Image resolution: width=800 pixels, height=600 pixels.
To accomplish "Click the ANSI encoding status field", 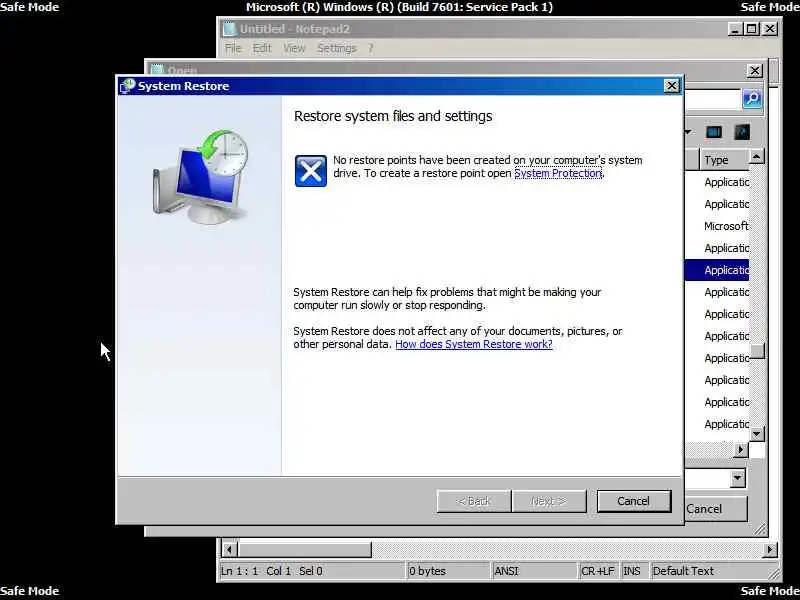I will 535,571.
